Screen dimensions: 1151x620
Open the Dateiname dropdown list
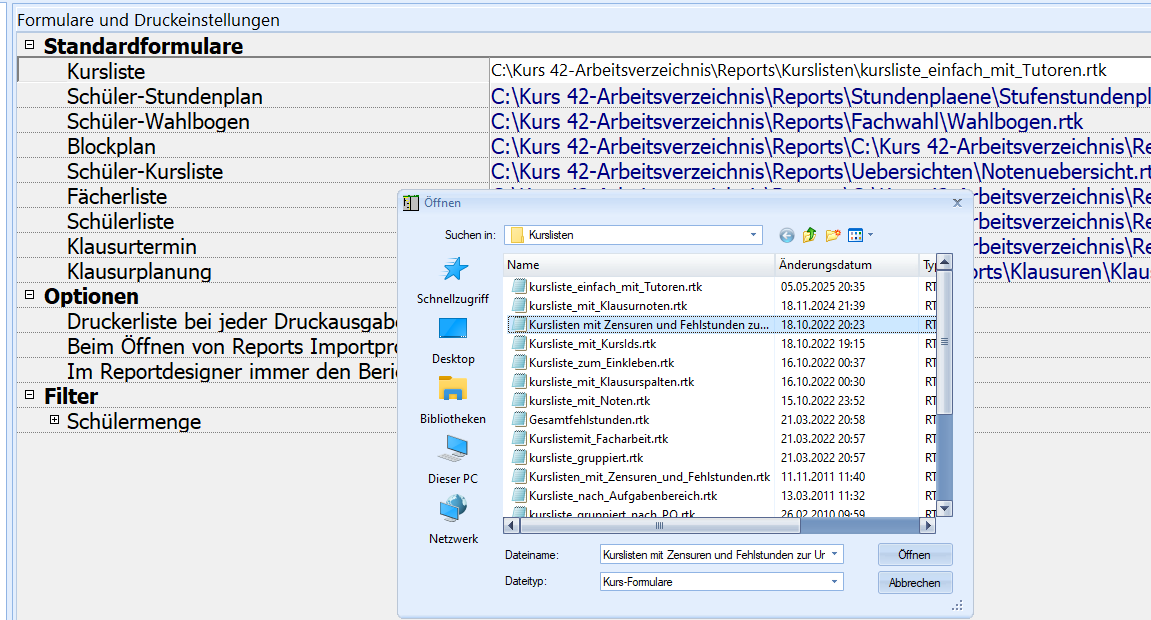coord(835,555)
